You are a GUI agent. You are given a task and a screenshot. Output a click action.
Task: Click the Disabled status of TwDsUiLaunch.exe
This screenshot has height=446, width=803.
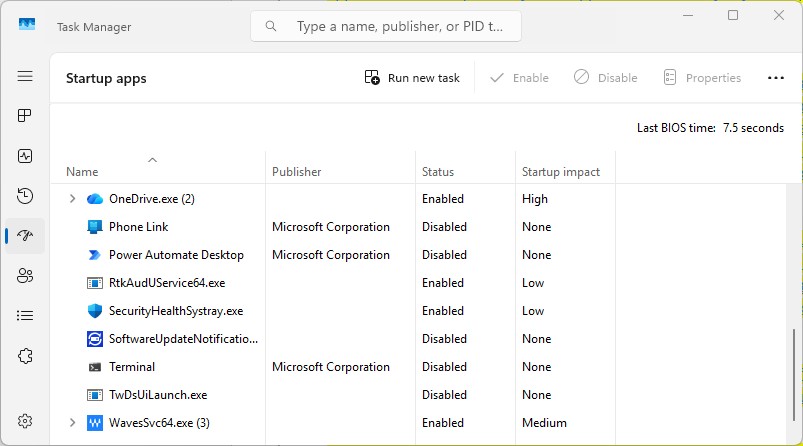click(444, 395)
